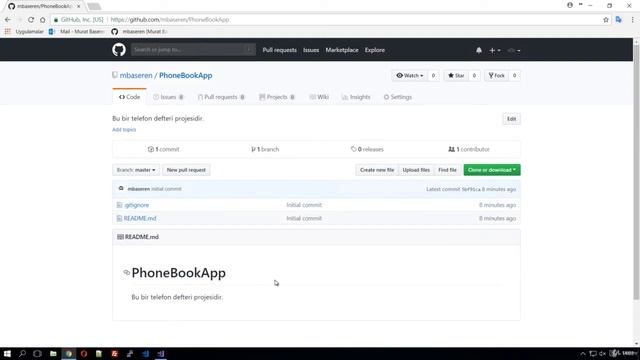Click 'Initial commit' message in README.md row

coord(304,218)
